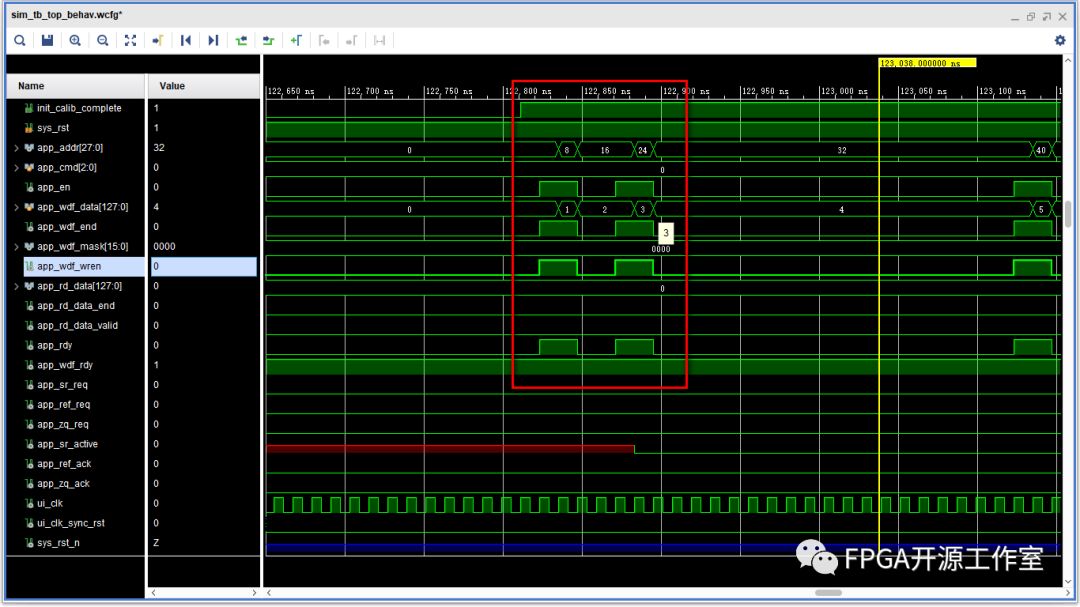This screenshot has height=607, width=1080.
Task: Select the sim_tb_top_behav.wcfg tab
Action: pyautogui.click(x=67, y=15)
